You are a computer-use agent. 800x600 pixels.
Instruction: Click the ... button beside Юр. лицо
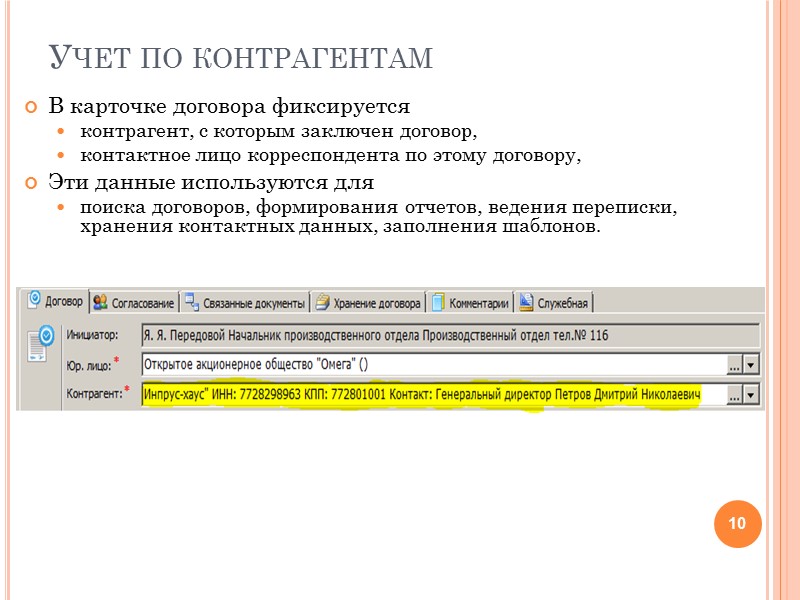coord(735,363)
